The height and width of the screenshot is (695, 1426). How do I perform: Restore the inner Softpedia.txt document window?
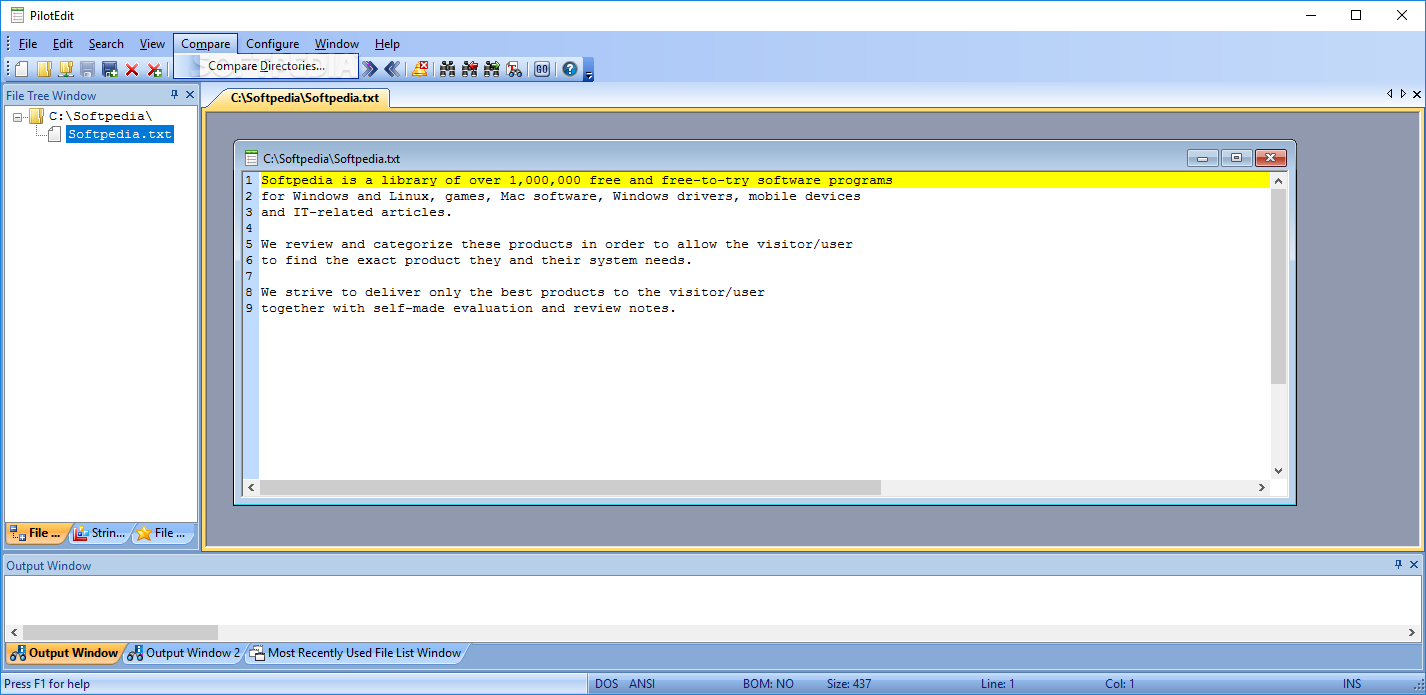tap(1236, 158)
